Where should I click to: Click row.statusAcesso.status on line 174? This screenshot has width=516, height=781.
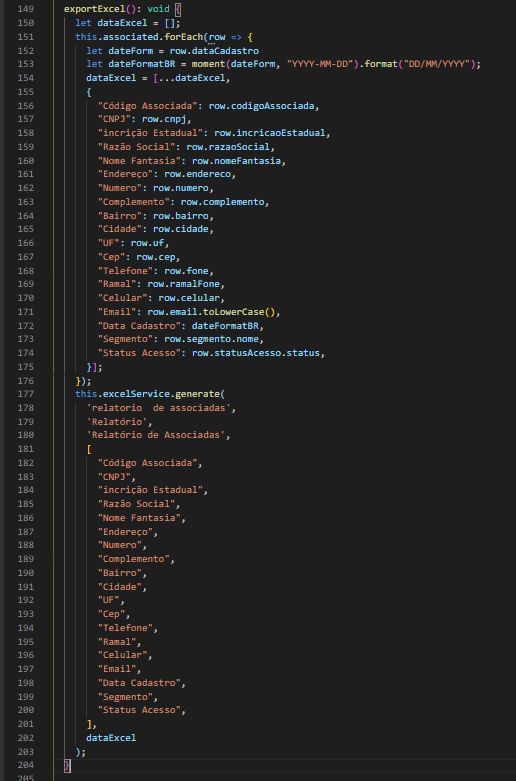[256, 353]
